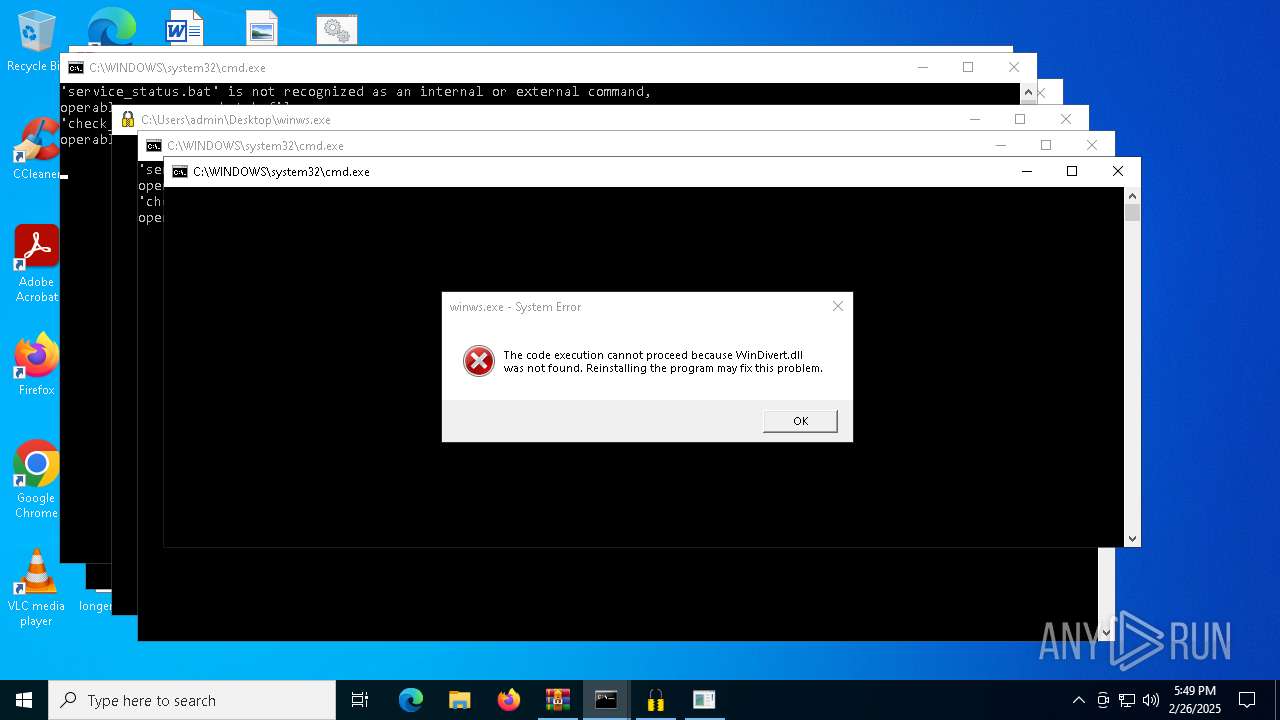
Task: Launch Edge from the taskbar
Action: pyautogui.click(x=411, y=700)
